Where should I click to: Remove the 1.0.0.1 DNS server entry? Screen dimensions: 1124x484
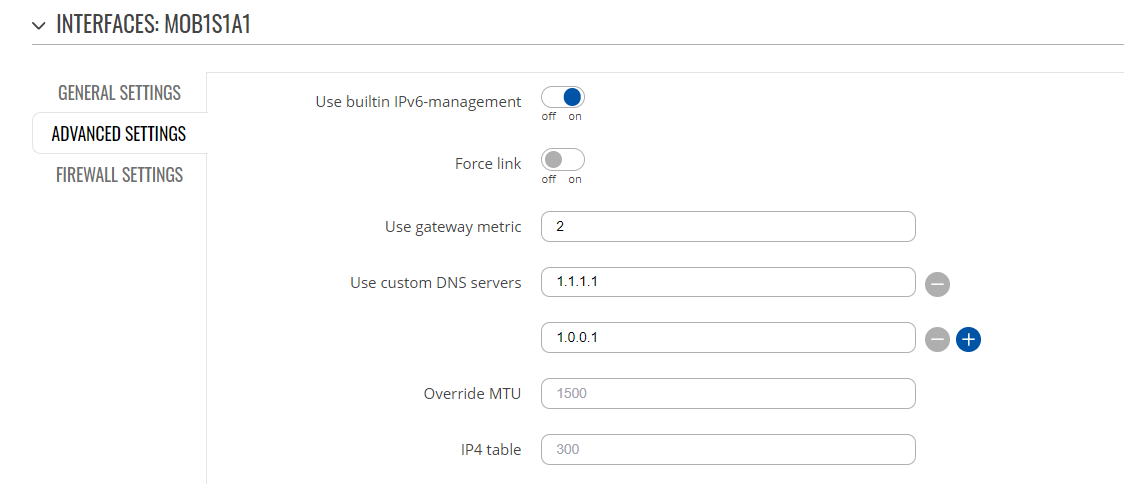pyautogui.click(x=938, y=340)
